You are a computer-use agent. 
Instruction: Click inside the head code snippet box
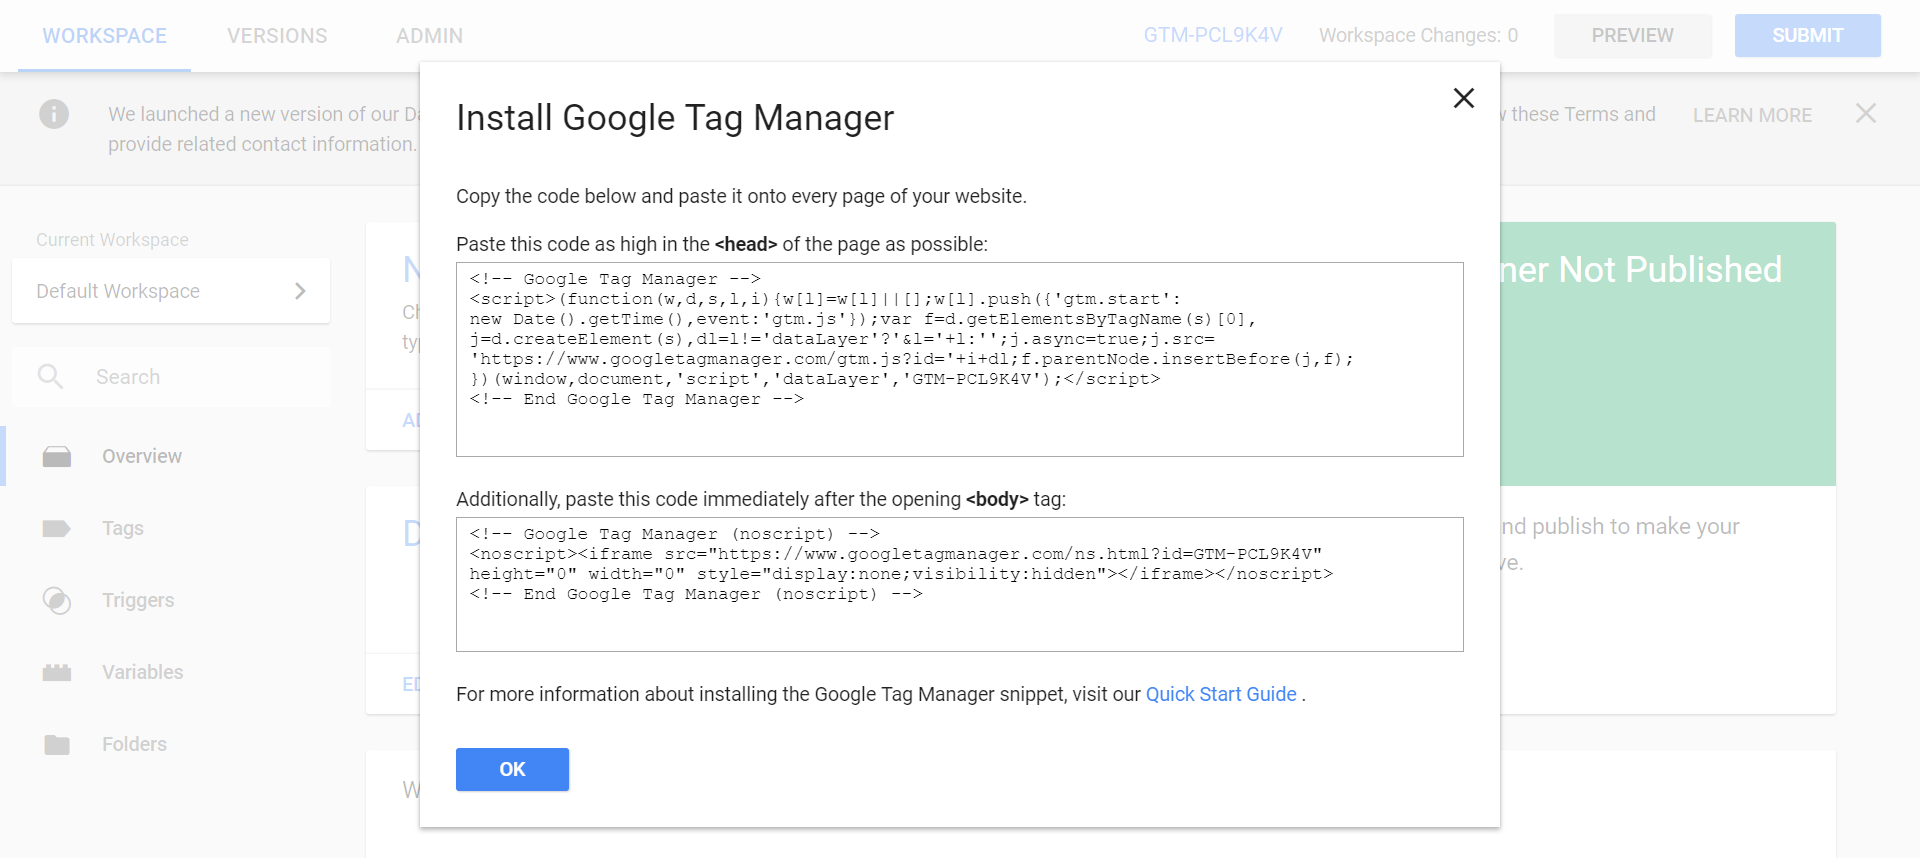click(960, 359)
